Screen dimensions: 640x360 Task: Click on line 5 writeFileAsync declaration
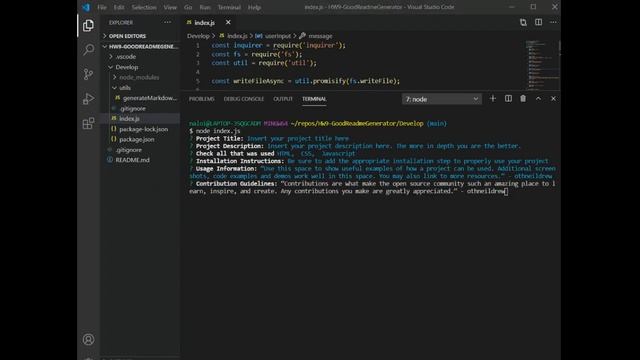(305, 81)
